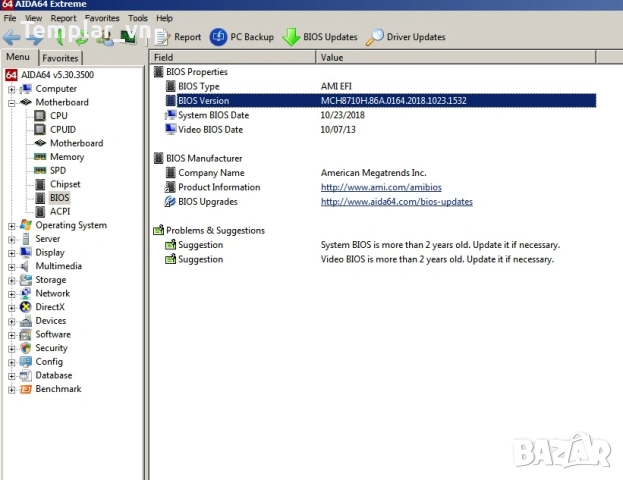
Task: Switch to the Menu tab
Action: (18, 57)
